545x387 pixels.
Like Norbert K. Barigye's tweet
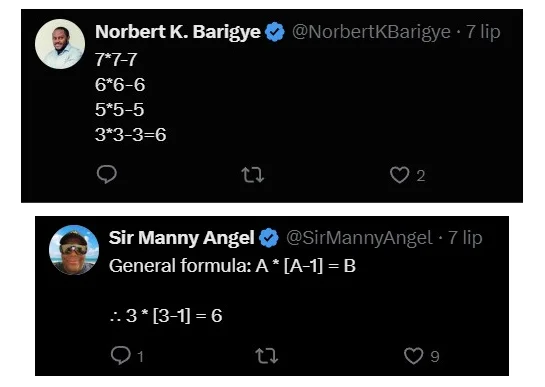point(399,175)
